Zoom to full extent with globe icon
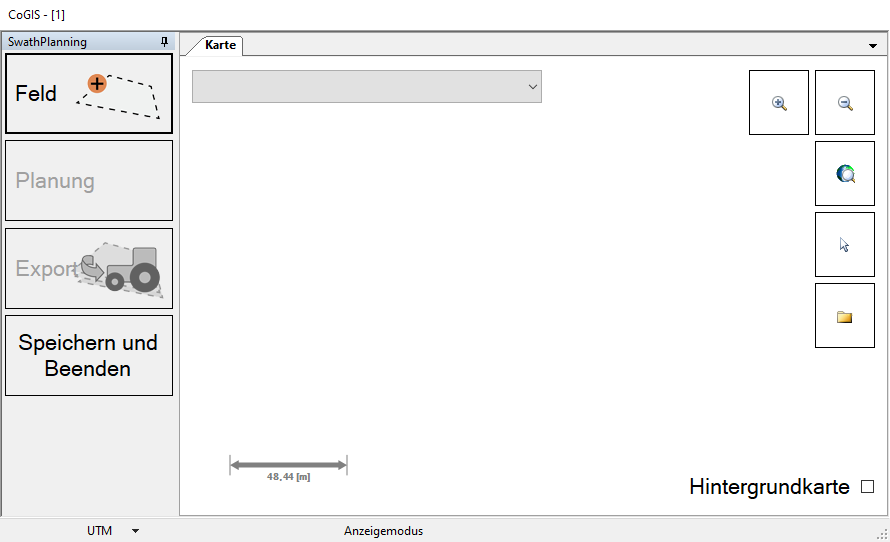The height and width of the screenshot is (542, 890). [x=845, y=174]
